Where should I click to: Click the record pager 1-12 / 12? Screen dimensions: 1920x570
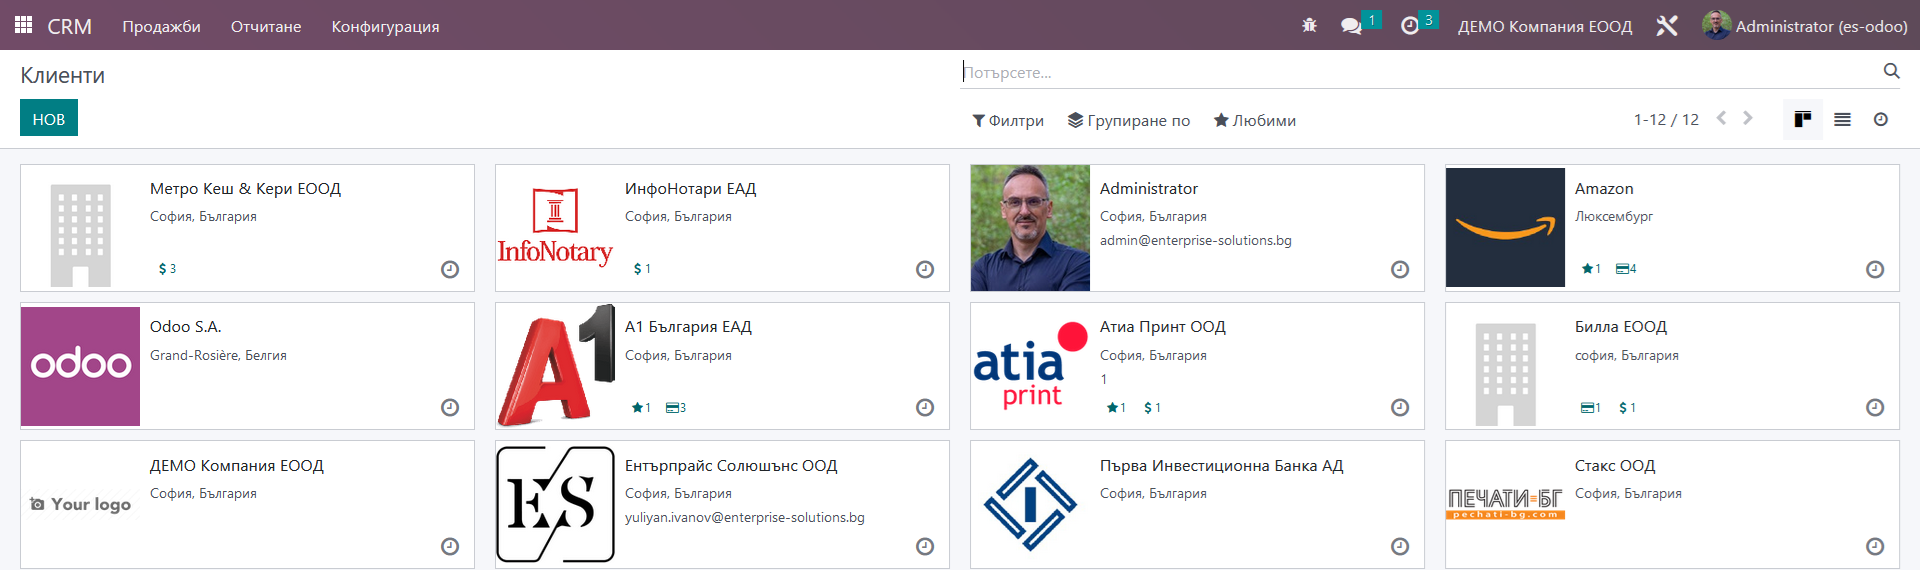(1666, 120)
